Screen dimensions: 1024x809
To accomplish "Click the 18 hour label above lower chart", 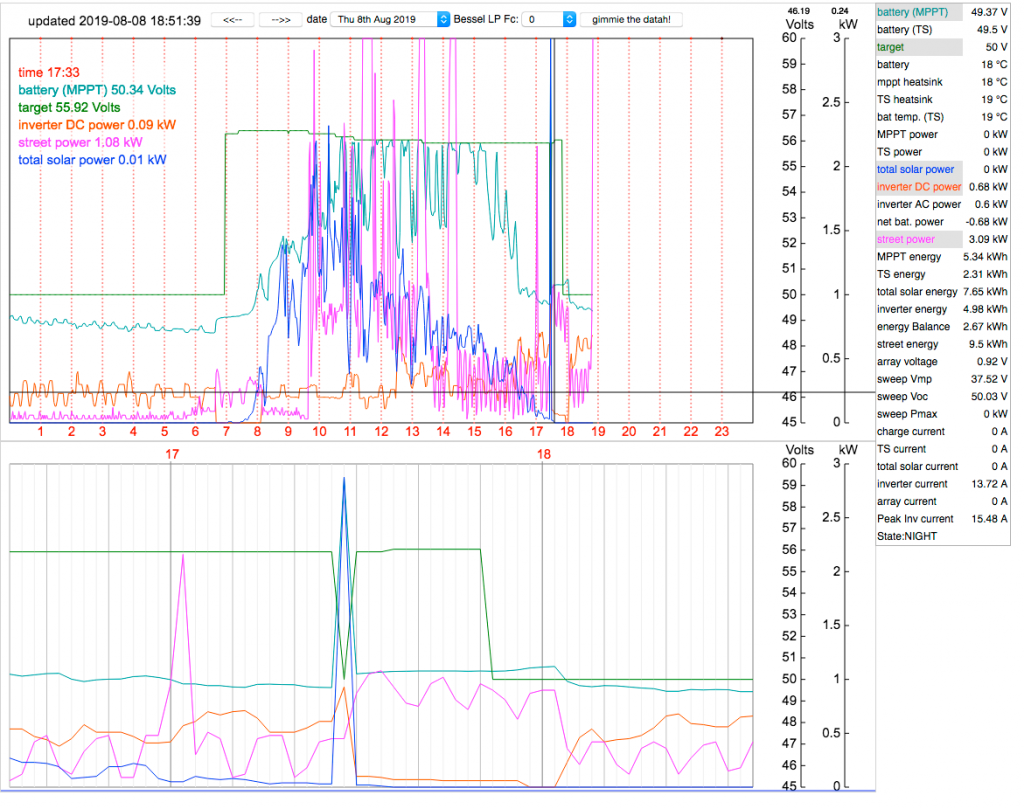I will 544,454.
